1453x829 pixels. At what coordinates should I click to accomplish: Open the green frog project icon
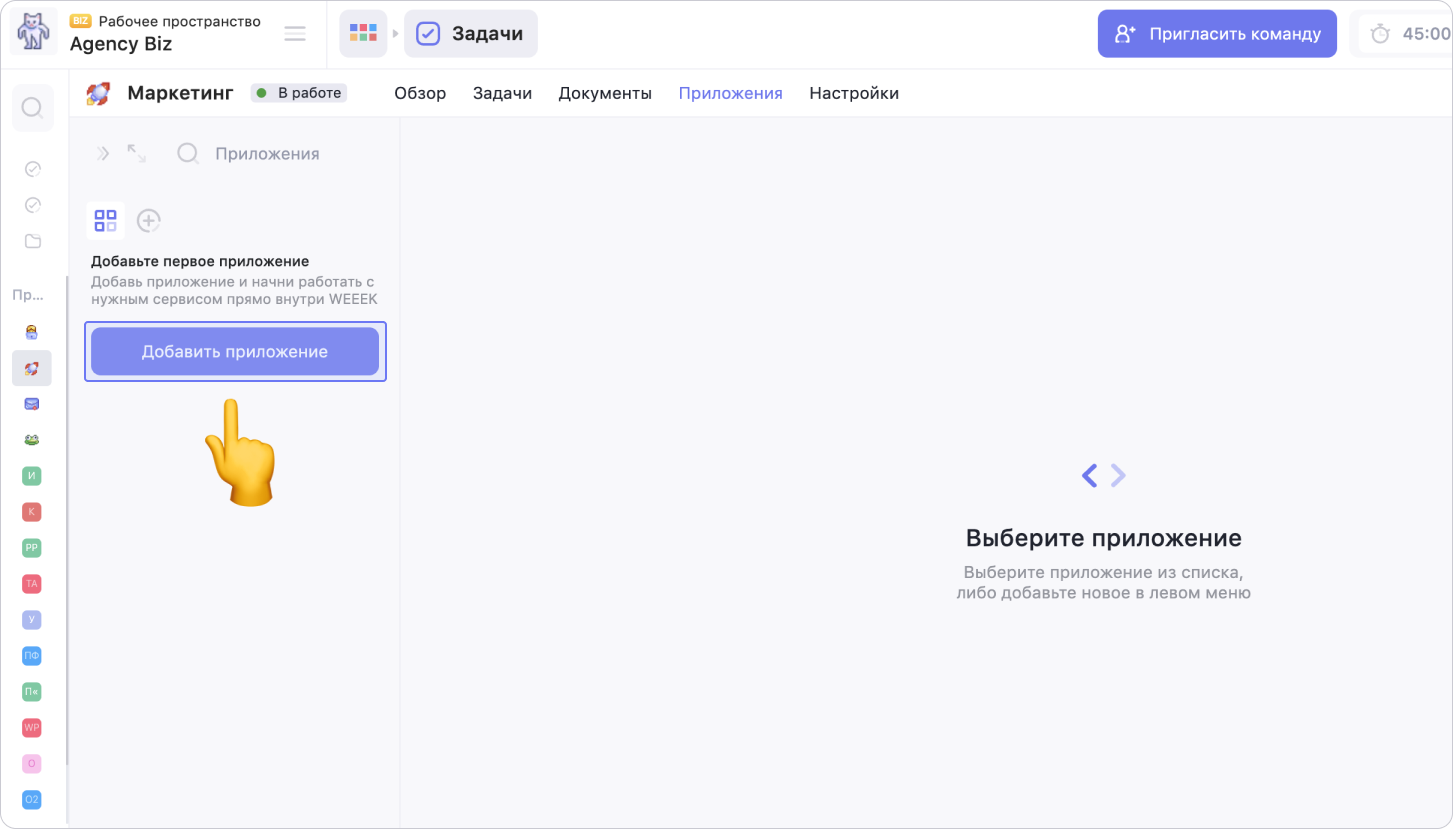point(32,440)
